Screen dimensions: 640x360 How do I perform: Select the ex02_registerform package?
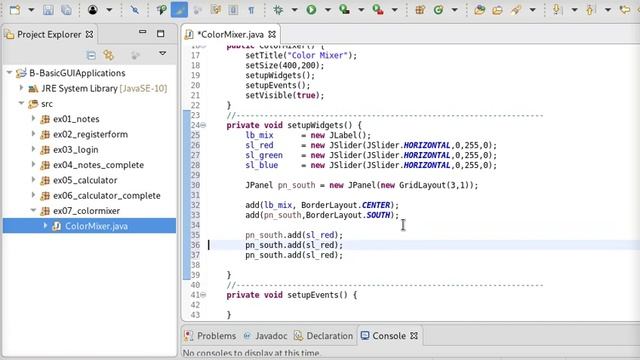(x=90, y=134)
